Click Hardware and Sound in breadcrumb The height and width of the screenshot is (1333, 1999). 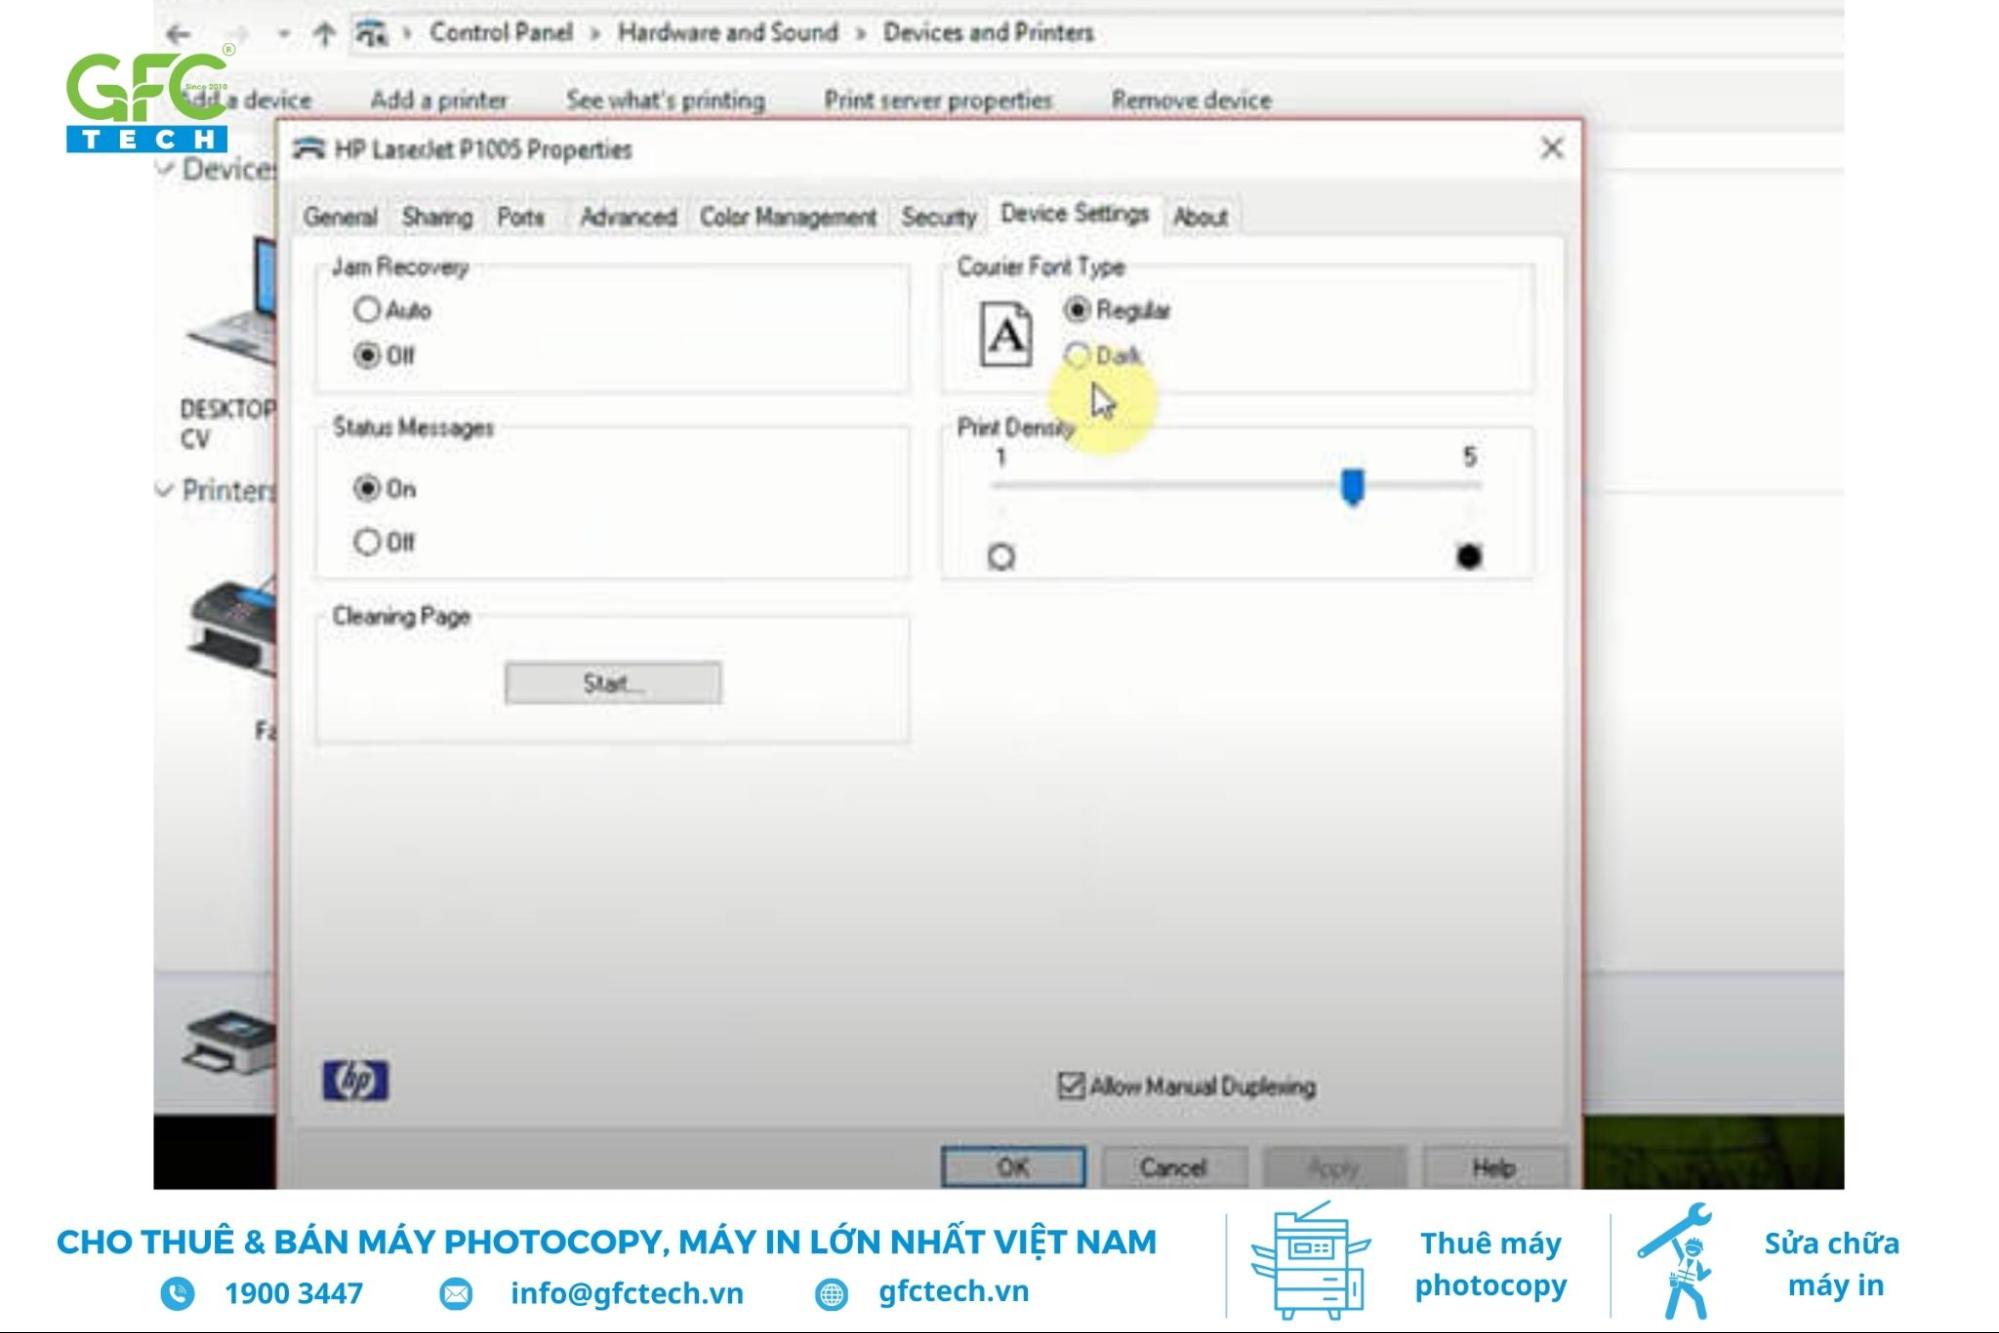tap(728, 32)
